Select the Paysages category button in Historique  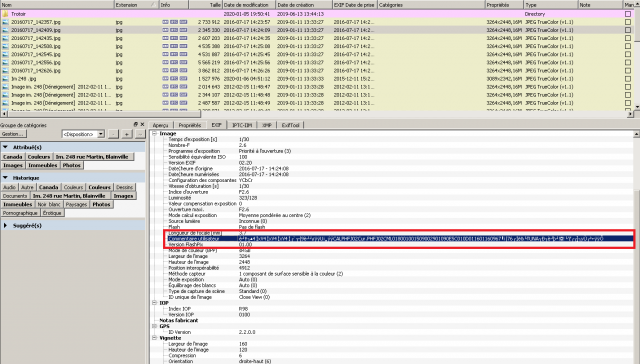[x=76, y=204]
